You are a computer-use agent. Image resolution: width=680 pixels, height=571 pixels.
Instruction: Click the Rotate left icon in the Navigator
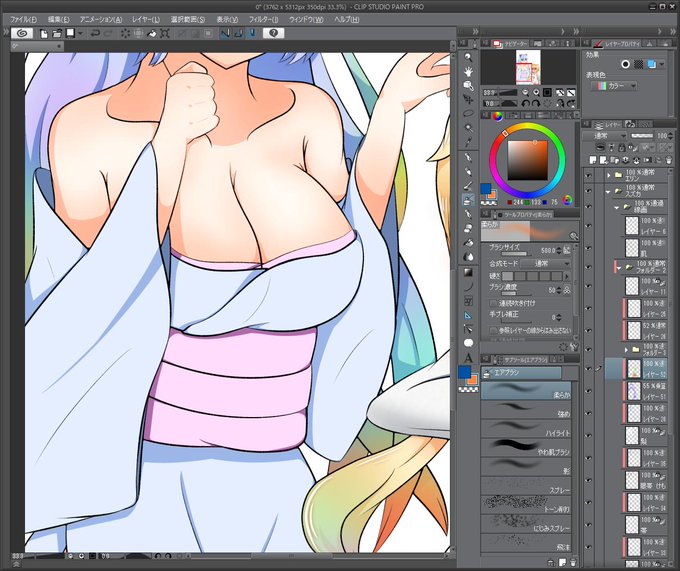526,103
